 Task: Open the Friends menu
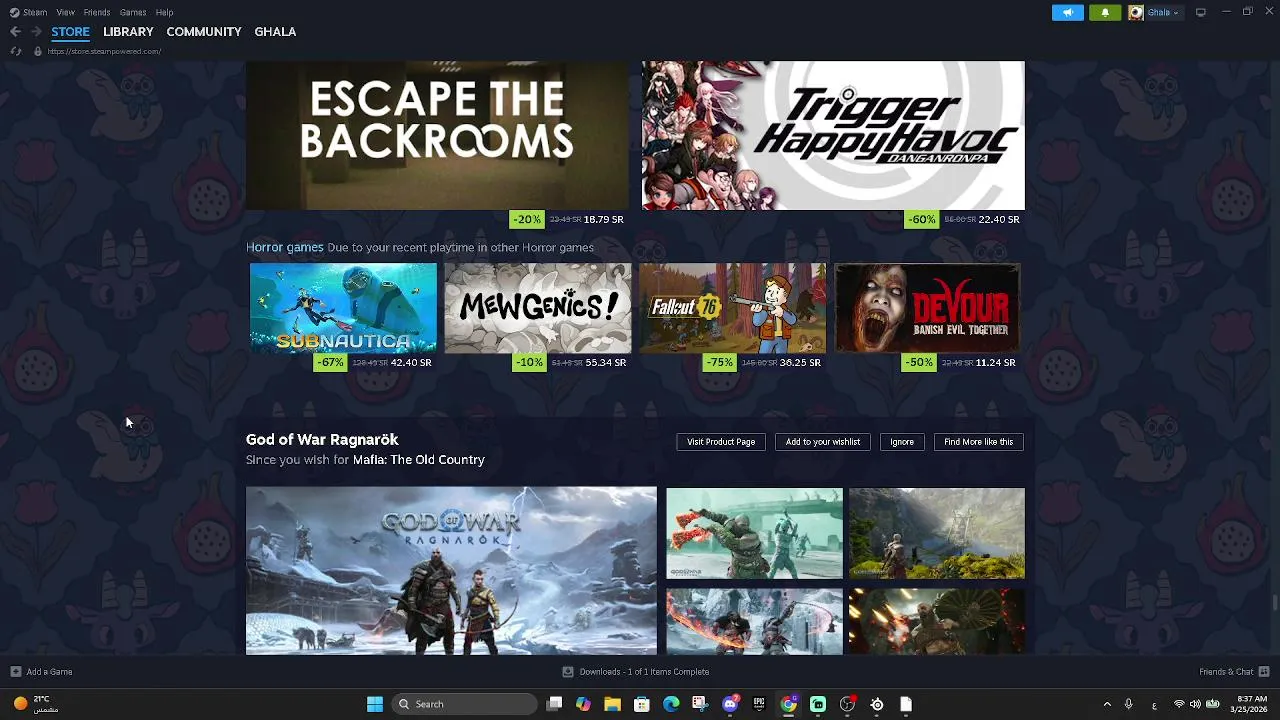(97, 12)
